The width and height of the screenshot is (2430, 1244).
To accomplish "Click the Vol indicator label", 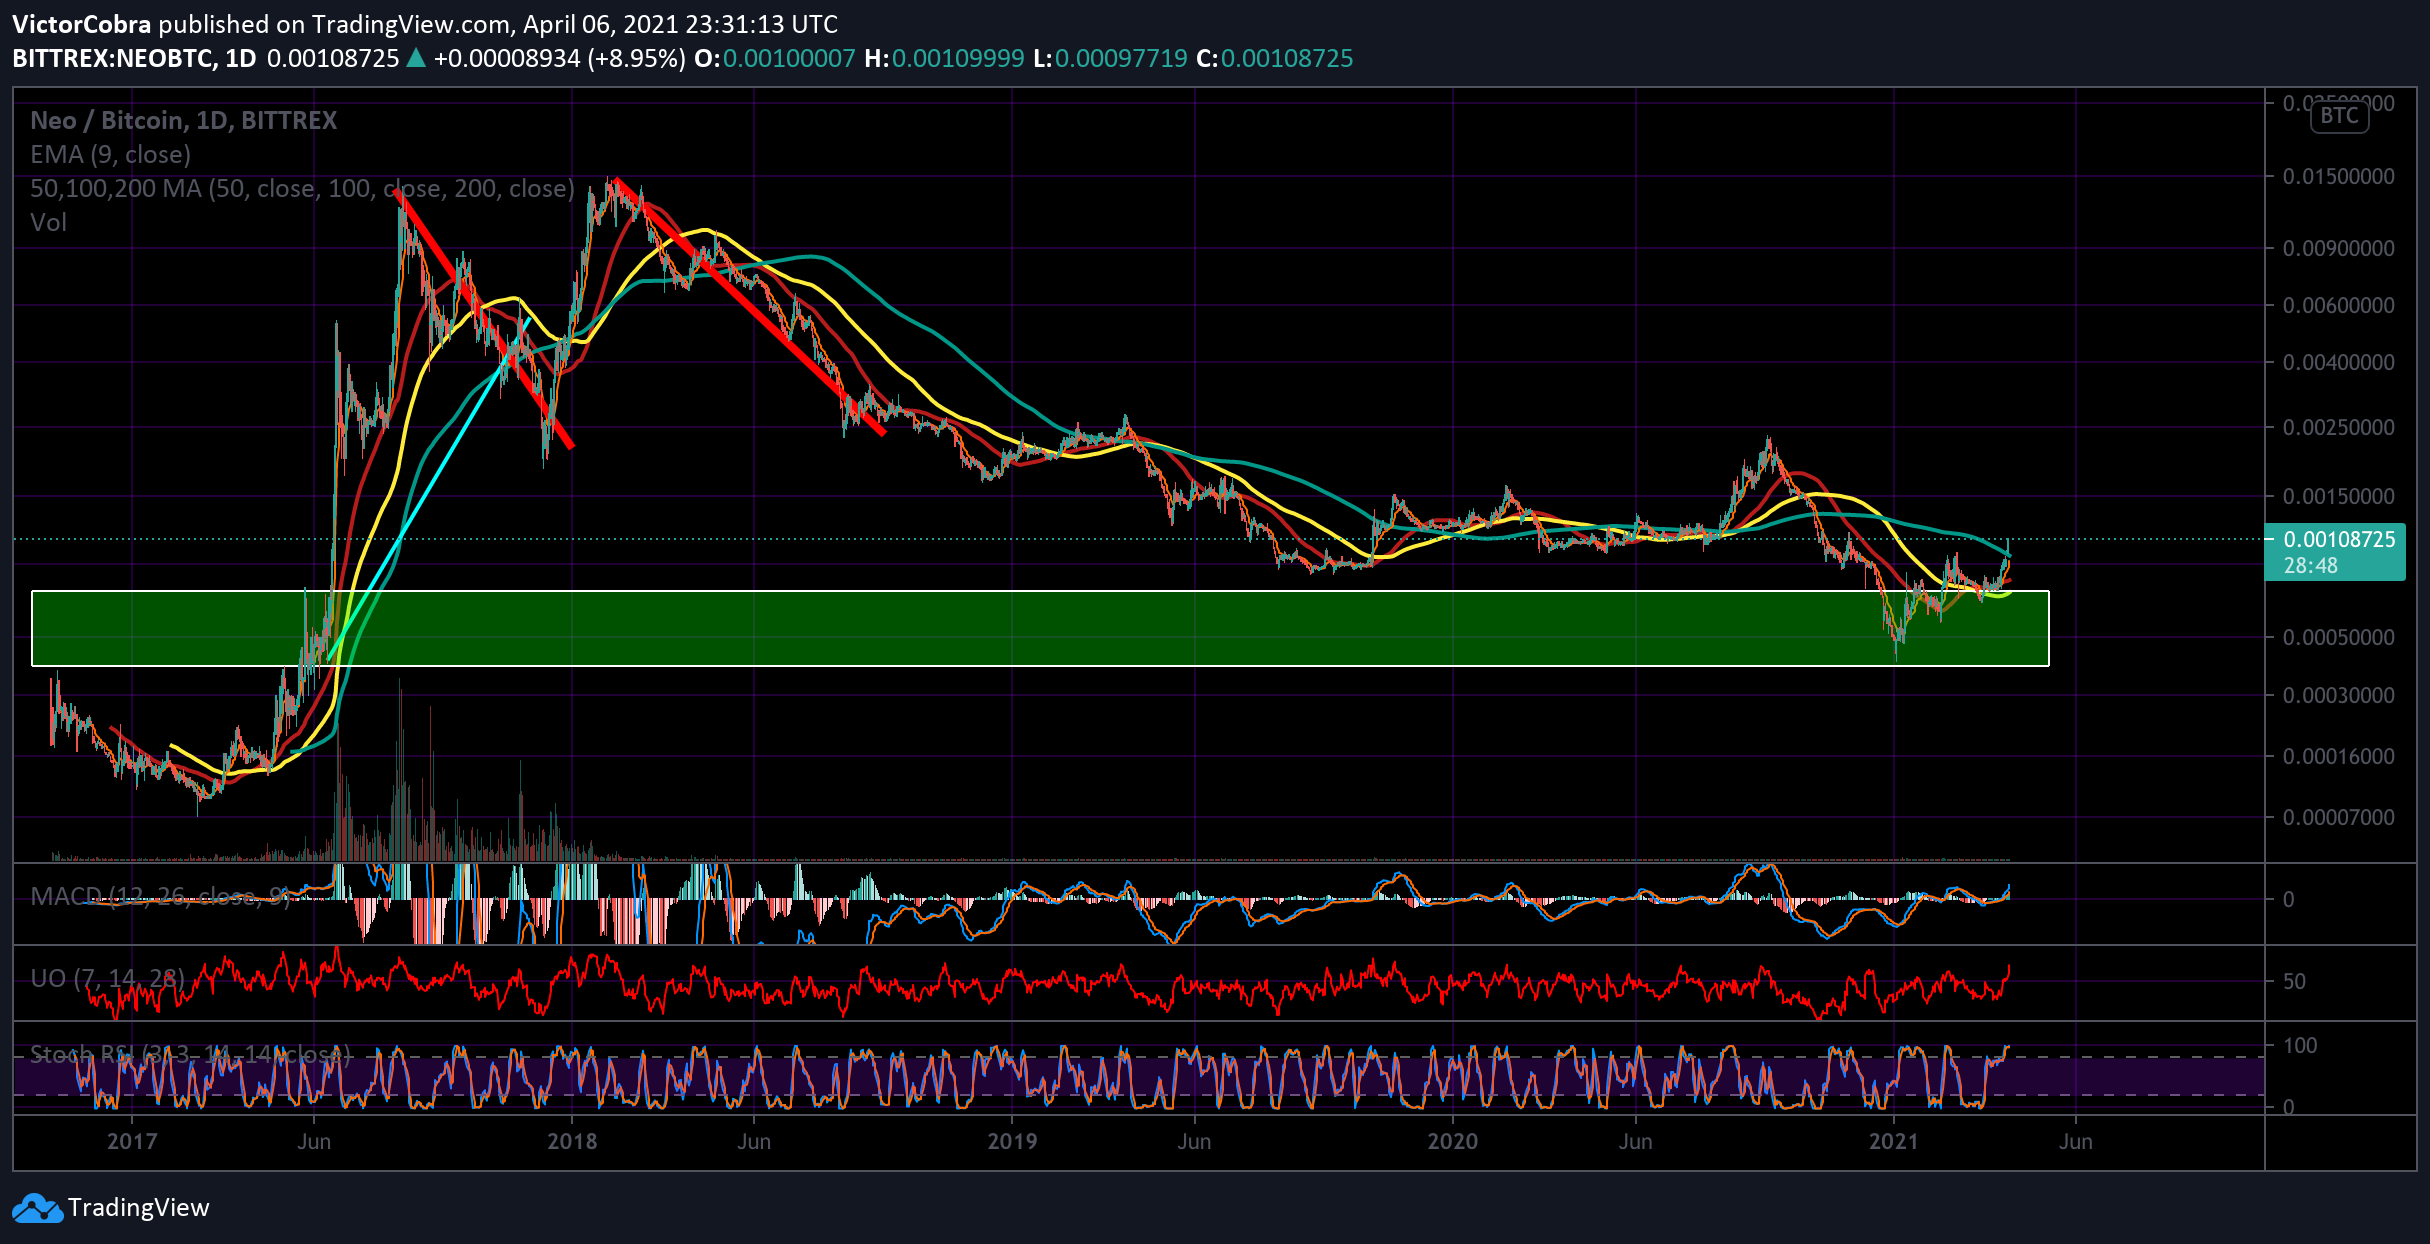I will tap(49, 222).
